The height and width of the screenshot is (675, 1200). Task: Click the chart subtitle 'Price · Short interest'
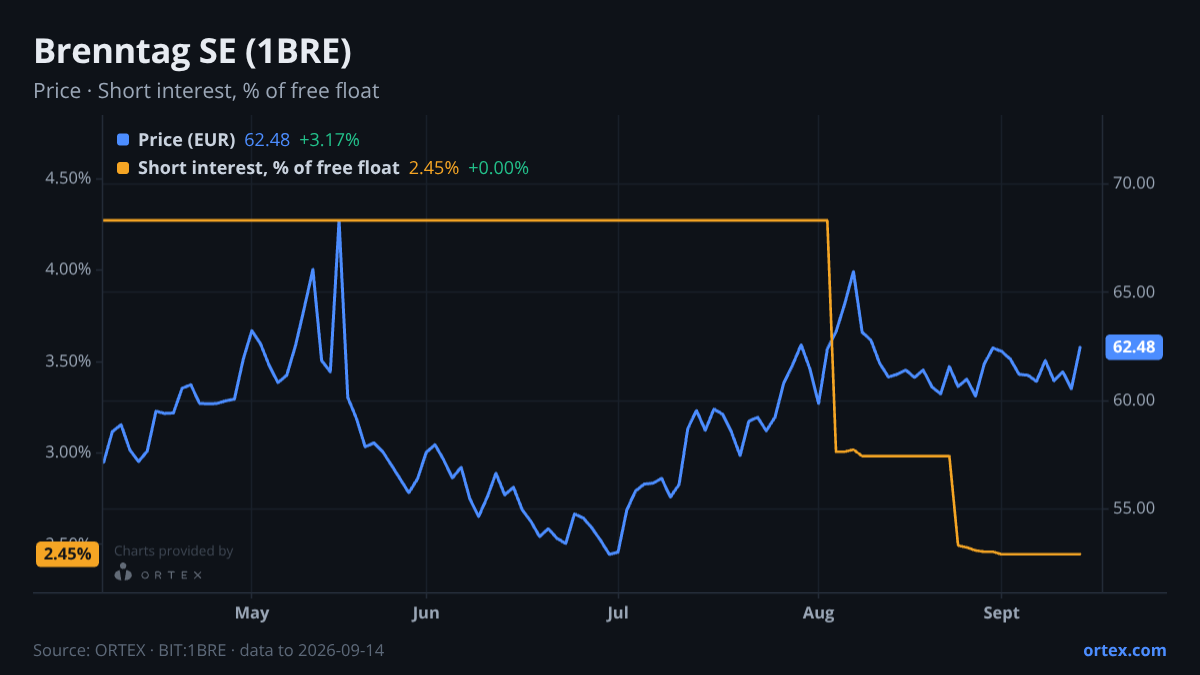click(206, 91)
